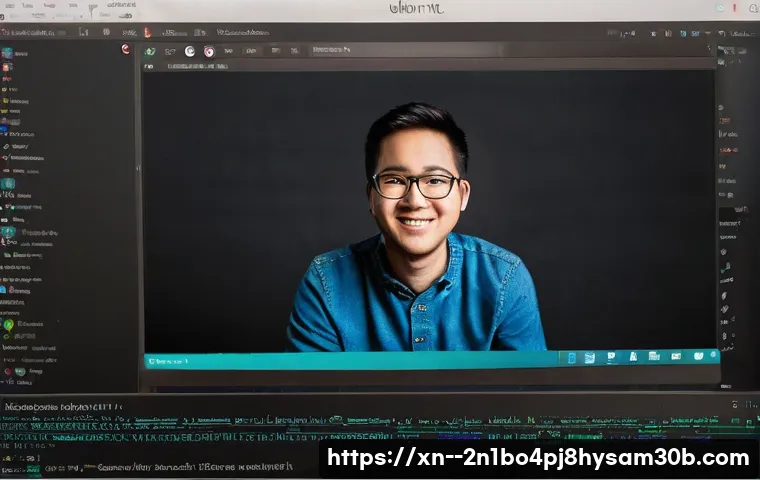Select the green icon at the toolbar's left end
Image resolution: width=760 pixels, height=480 pixels.
tap(150, 51)
